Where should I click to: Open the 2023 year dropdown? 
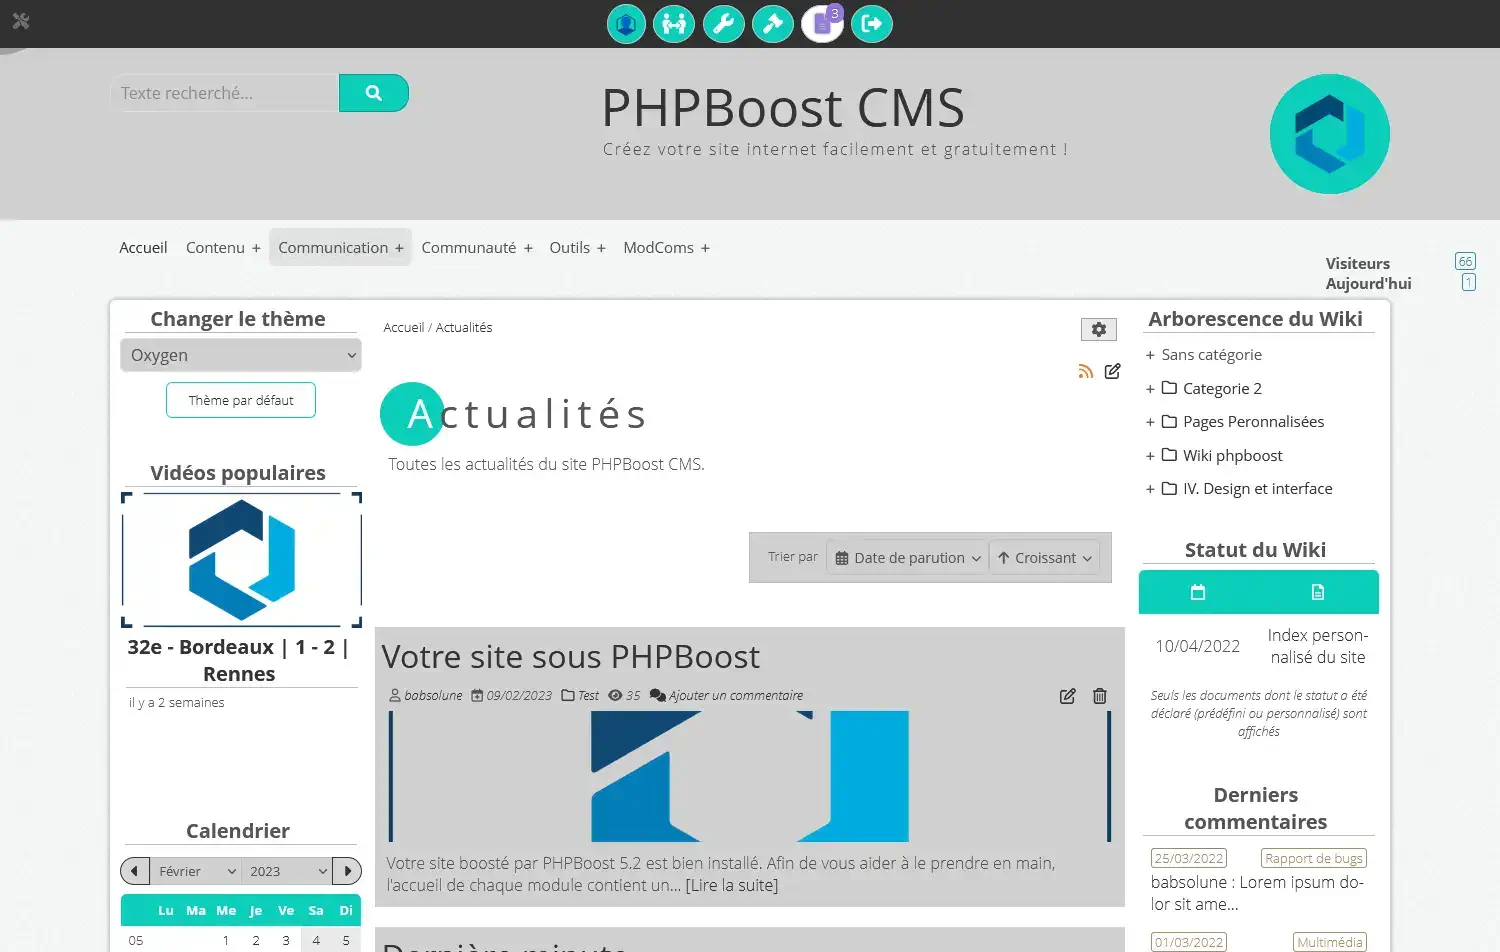pyautogui.click(x=287, y=871)
